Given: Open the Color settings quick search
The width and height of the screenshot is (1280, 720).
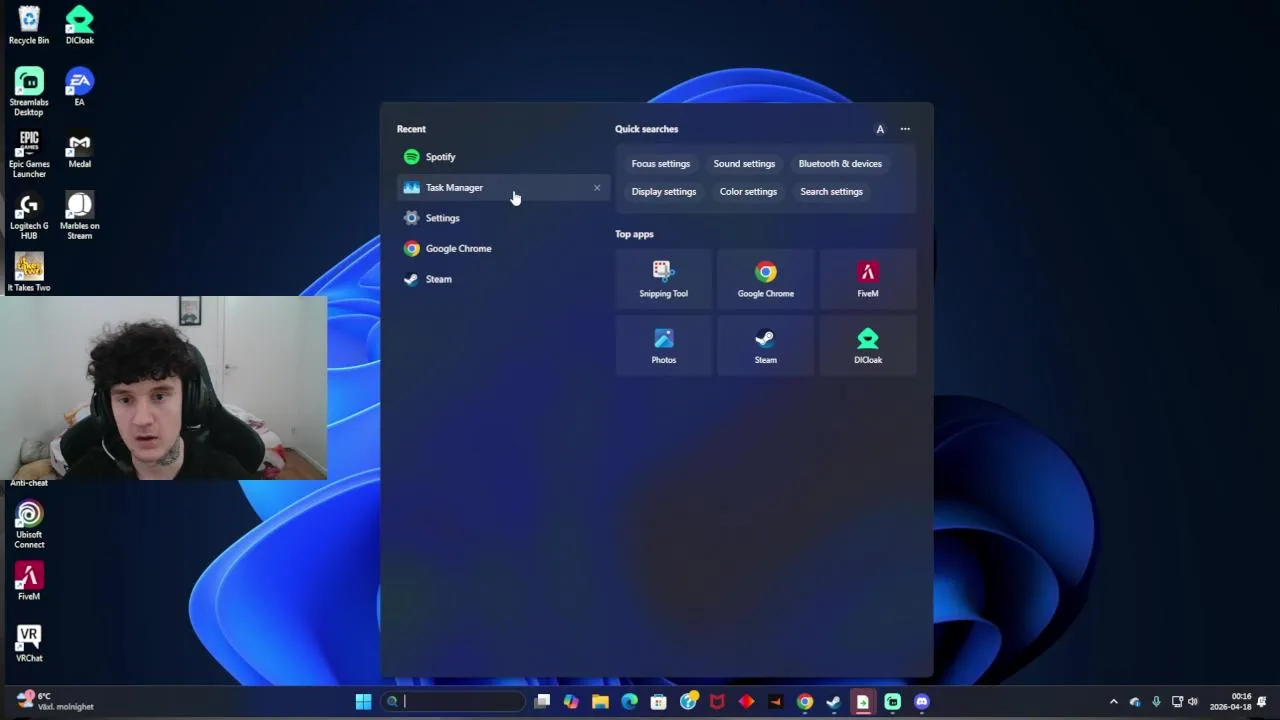Looking at the screenshot, I should [748, 192].
